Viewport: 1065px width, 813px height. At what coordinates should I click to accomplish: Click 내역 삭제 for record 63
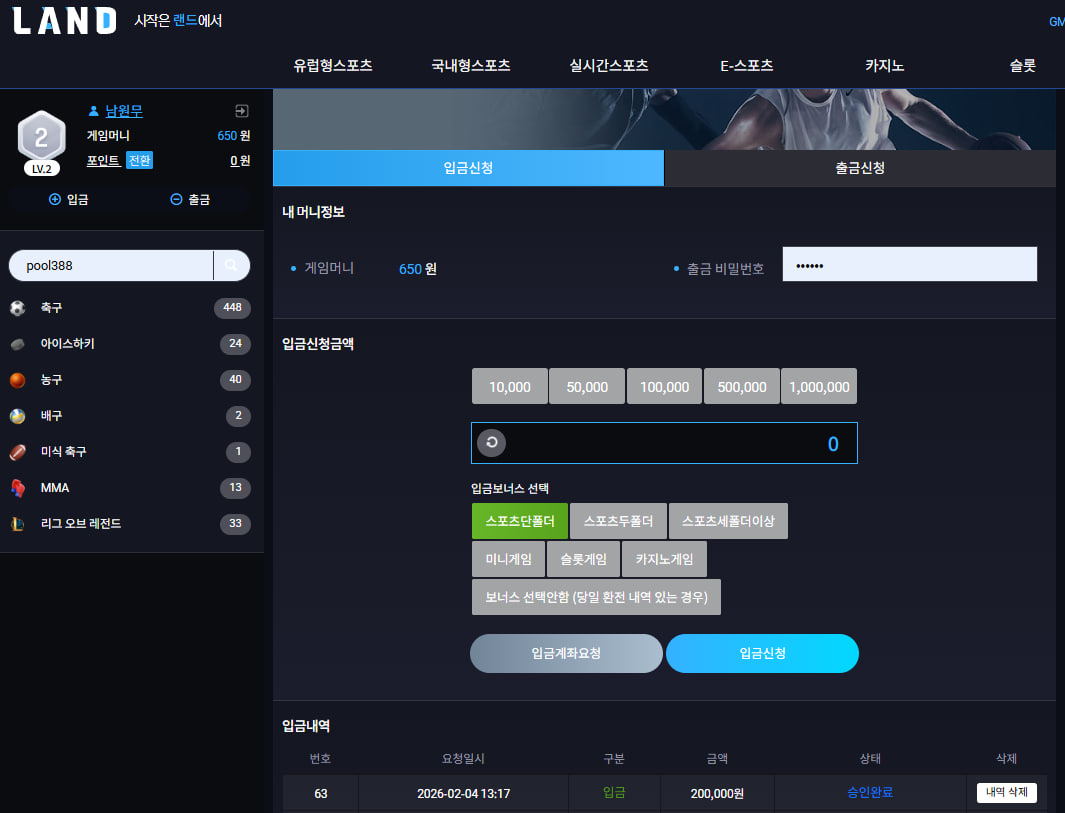tap(1007, 793)
